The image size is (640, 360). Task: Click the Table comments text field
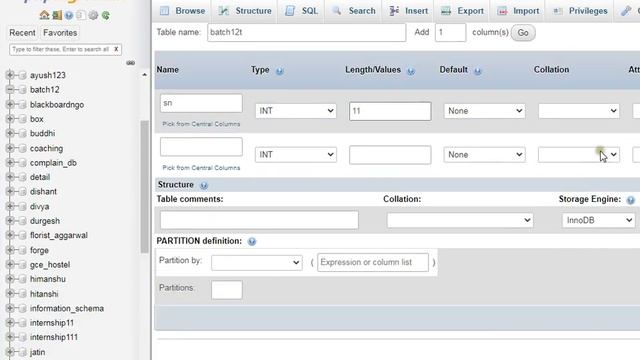point(259,220)
